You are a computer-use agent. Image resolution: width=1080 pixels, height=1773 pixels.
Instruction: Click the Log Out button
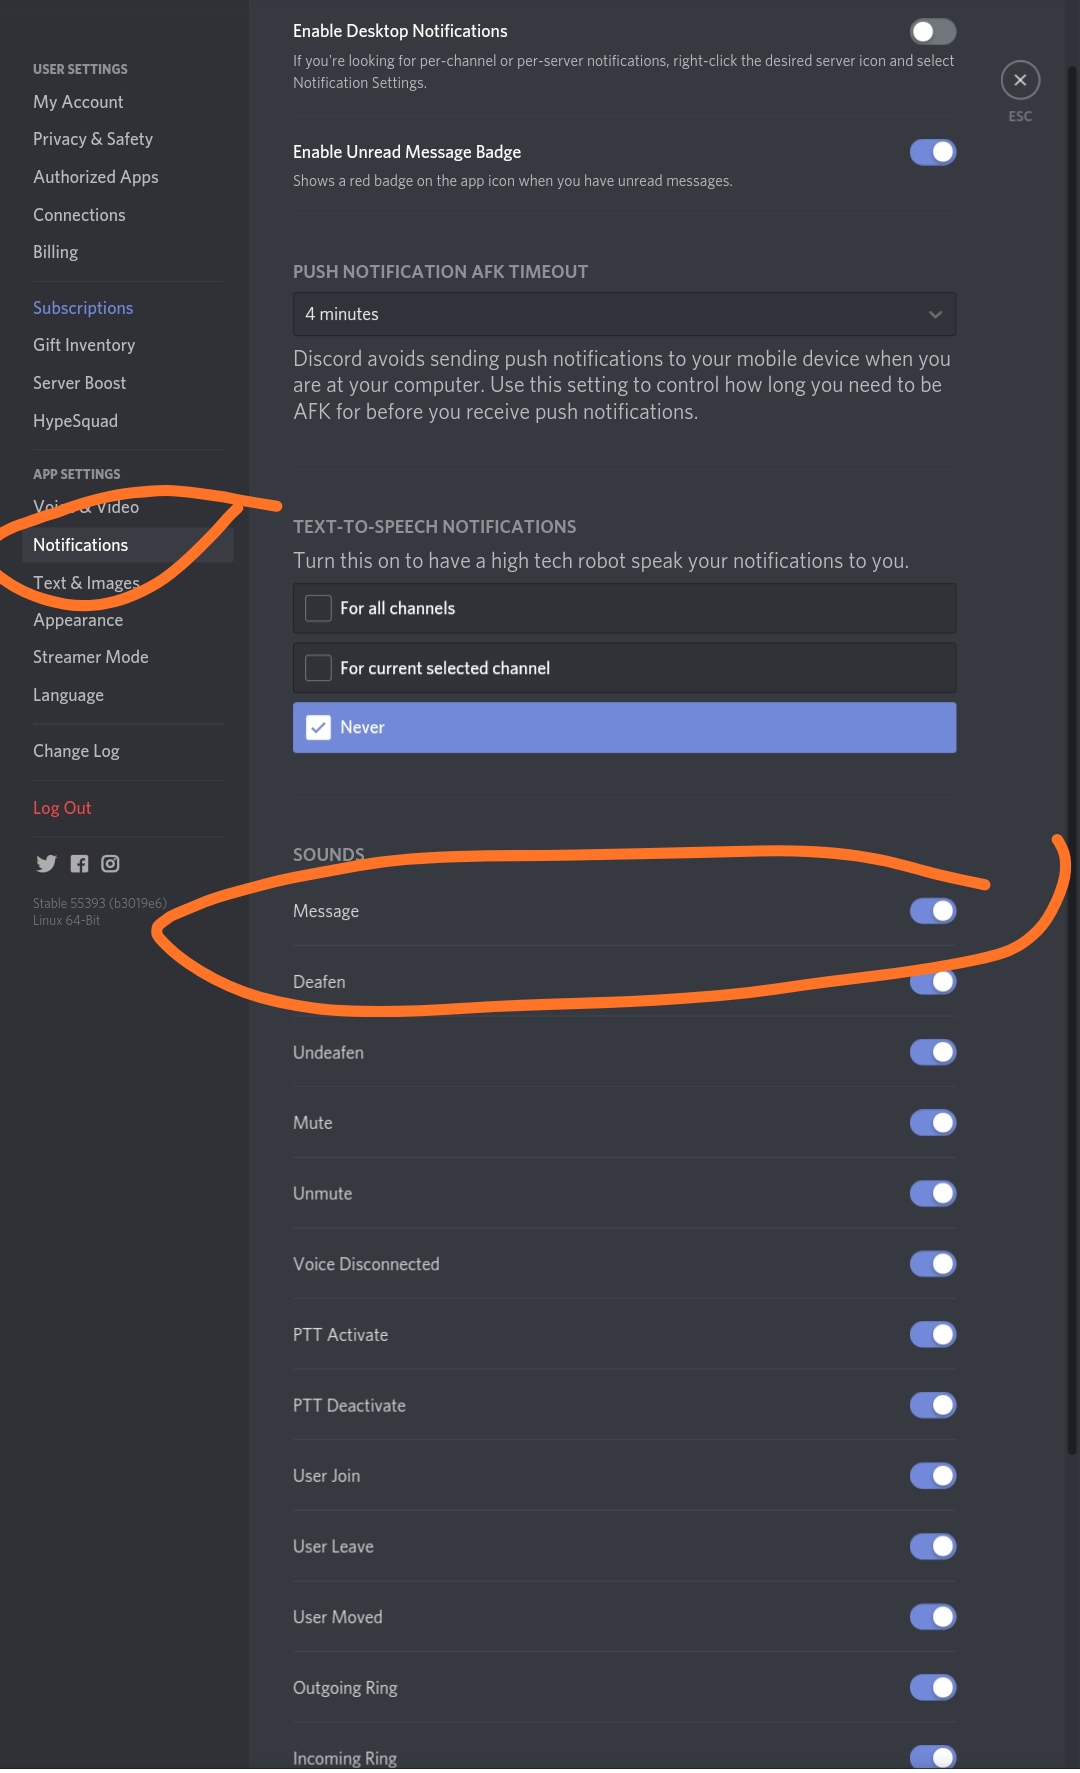(x=62, y=808)
